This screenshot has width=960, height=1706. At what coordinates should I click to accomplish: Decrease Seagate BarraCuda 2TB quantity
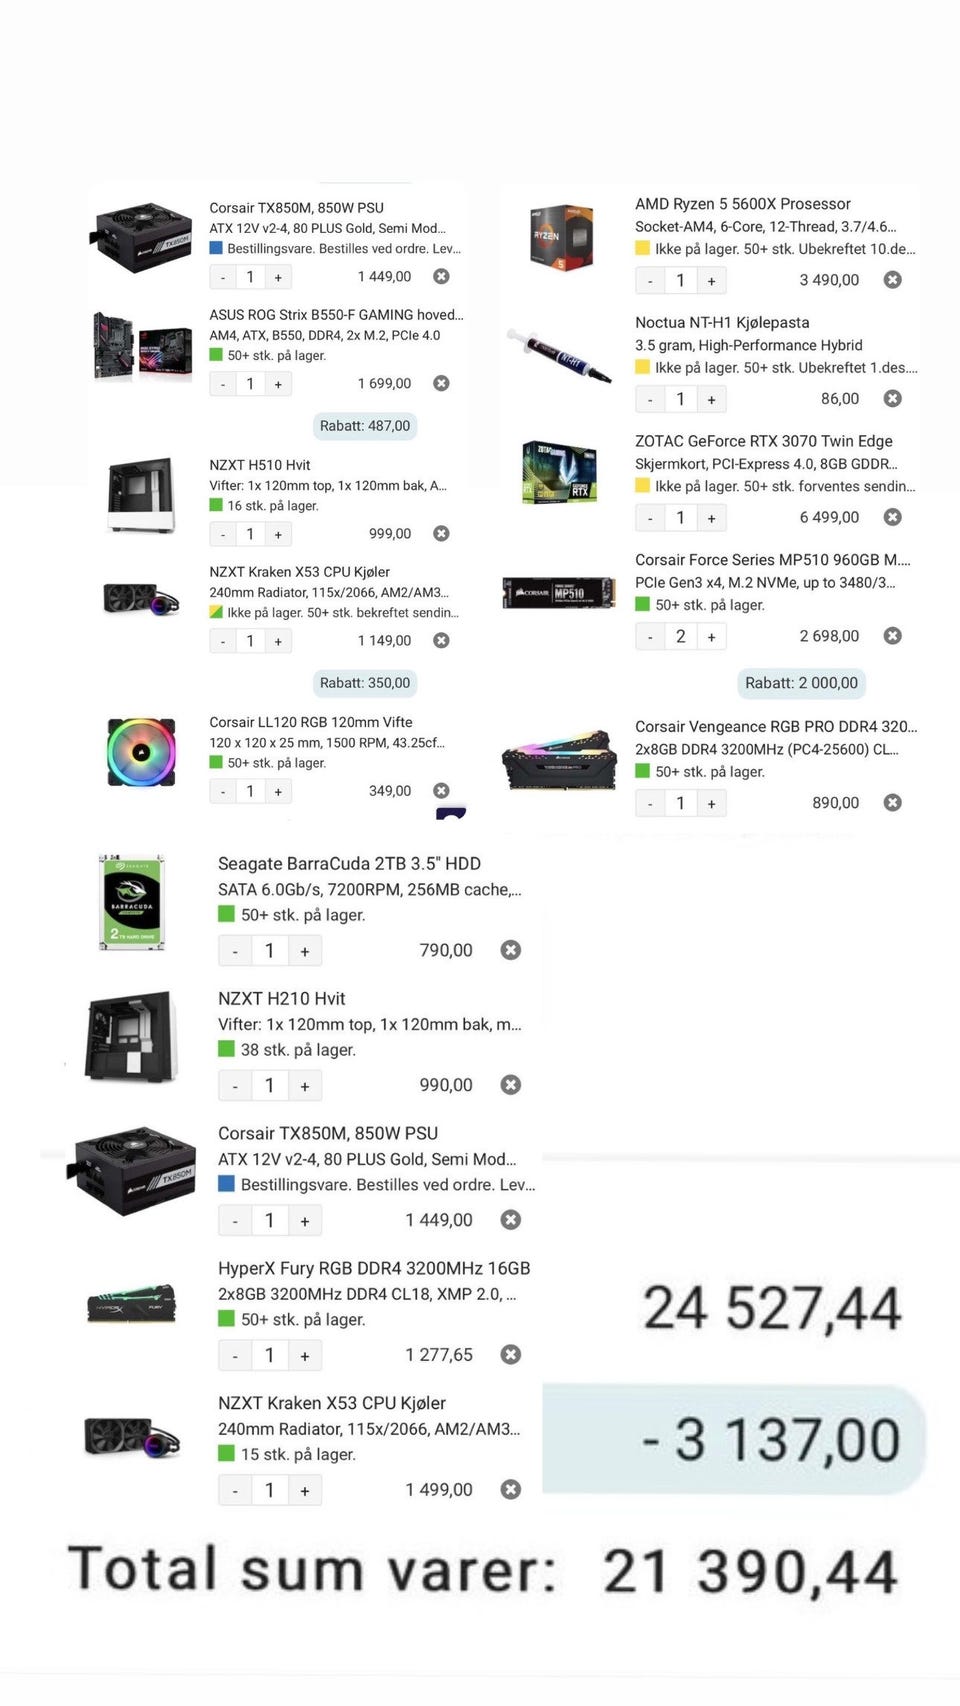tap(235, 950)
